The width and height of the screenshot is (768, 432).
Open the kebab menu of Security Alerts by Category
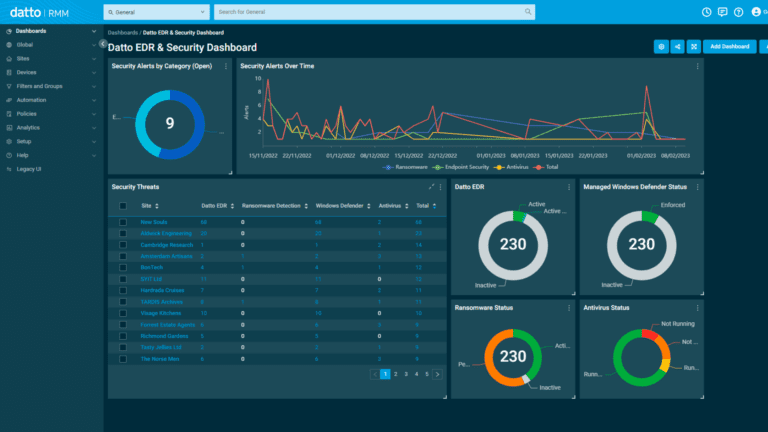[226, 66]
